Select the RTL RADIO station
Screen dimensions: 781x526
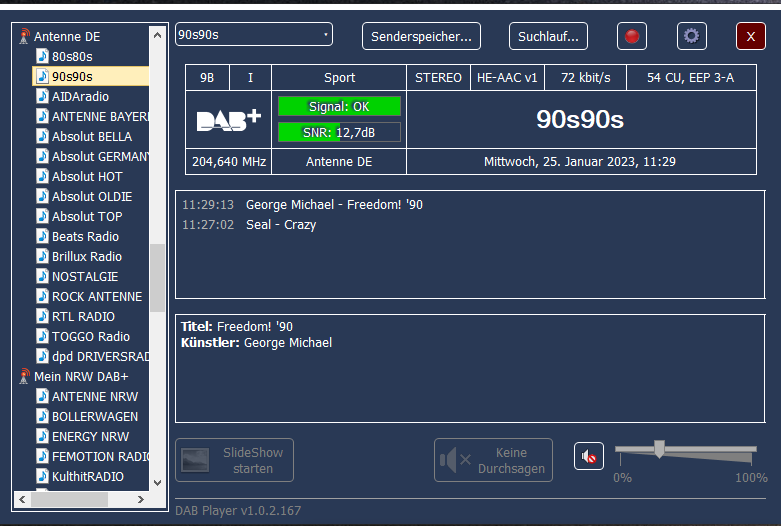83,316
